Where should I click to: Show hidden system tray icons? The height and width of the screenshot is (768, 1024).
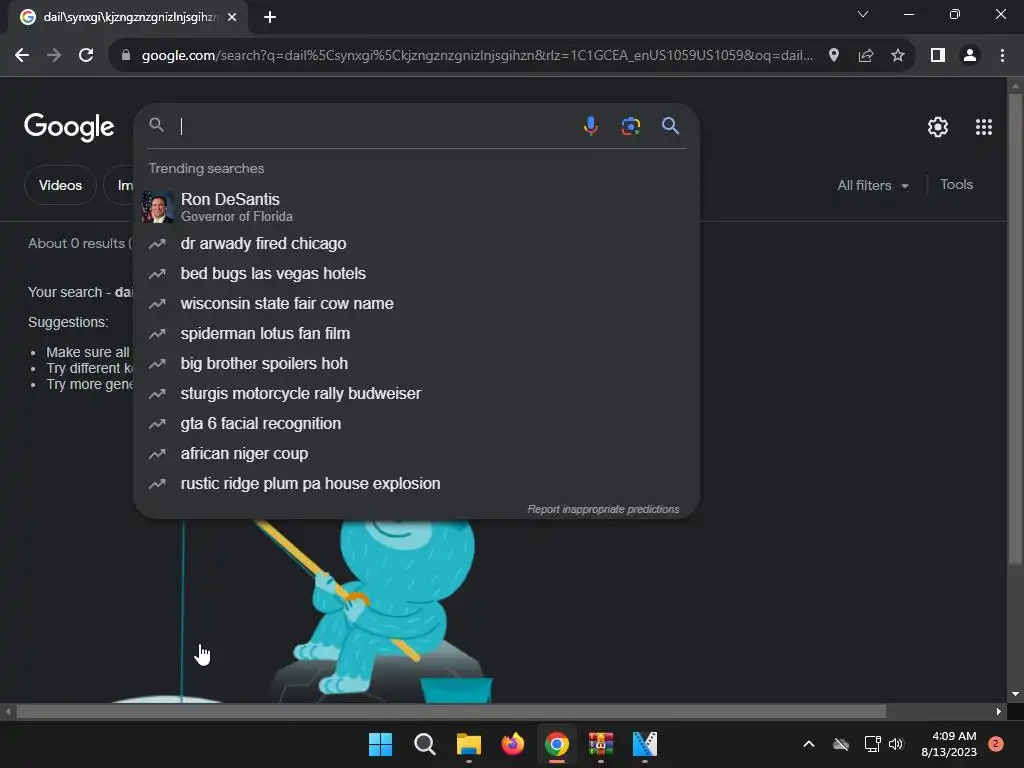(x=808, y=744)
